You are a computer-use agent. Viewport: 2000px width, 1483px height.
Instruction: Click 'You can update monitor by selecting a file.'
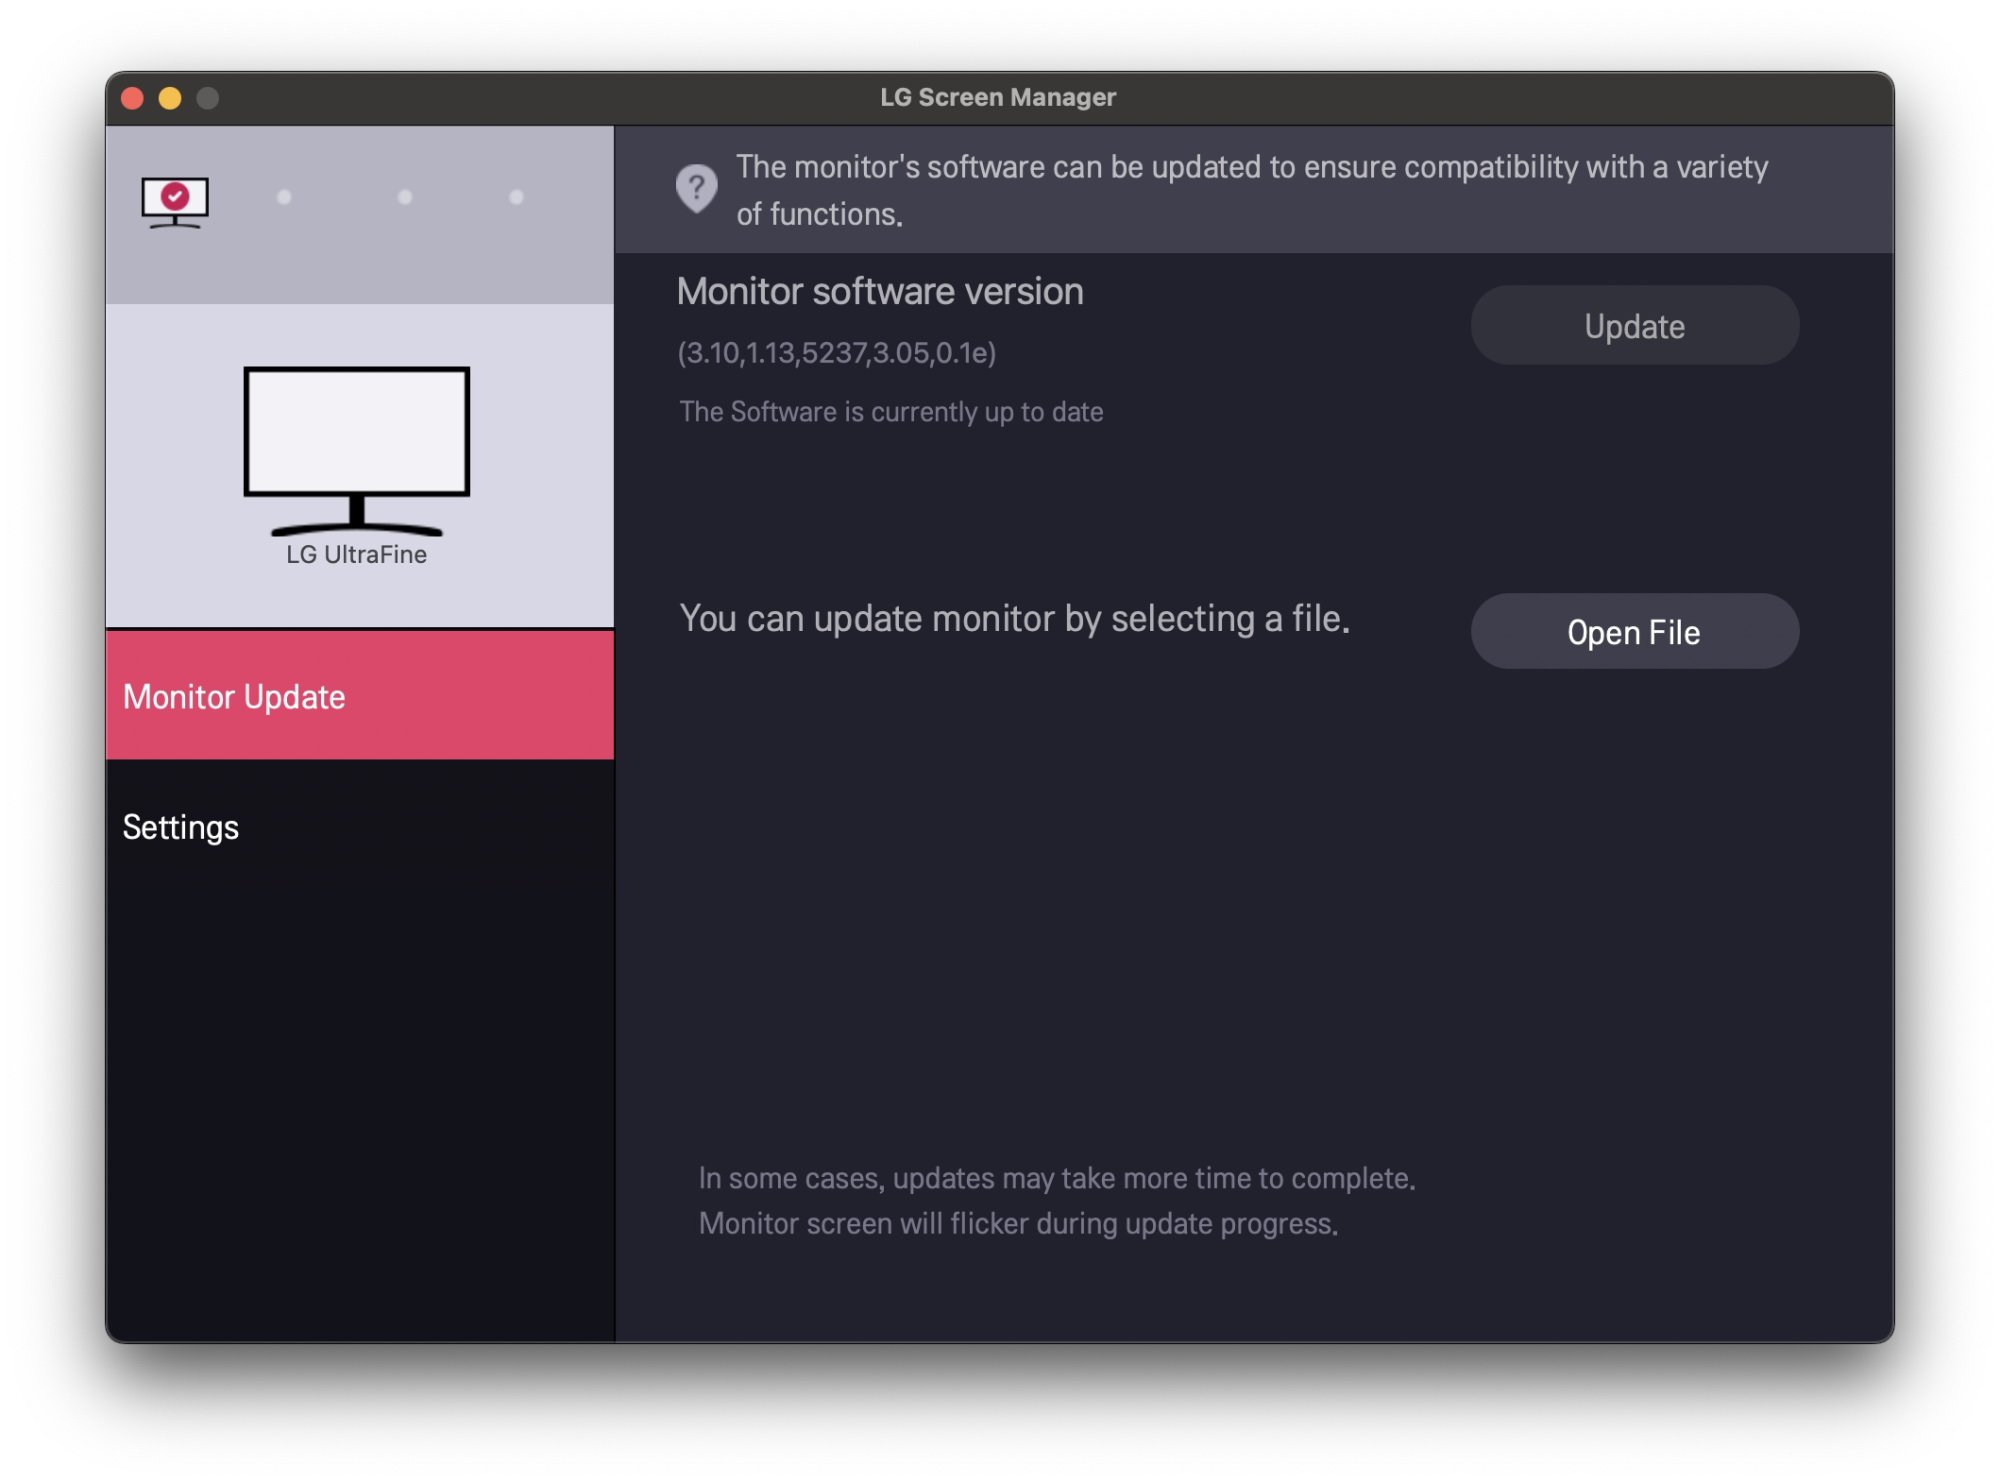click(1015, 619)
